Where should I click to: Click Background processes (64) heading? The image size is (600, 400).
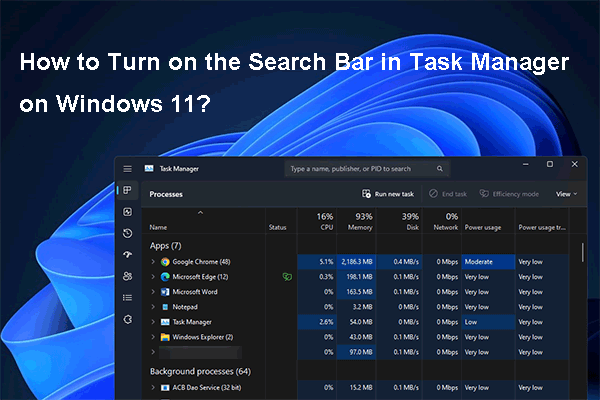point(200,372)
